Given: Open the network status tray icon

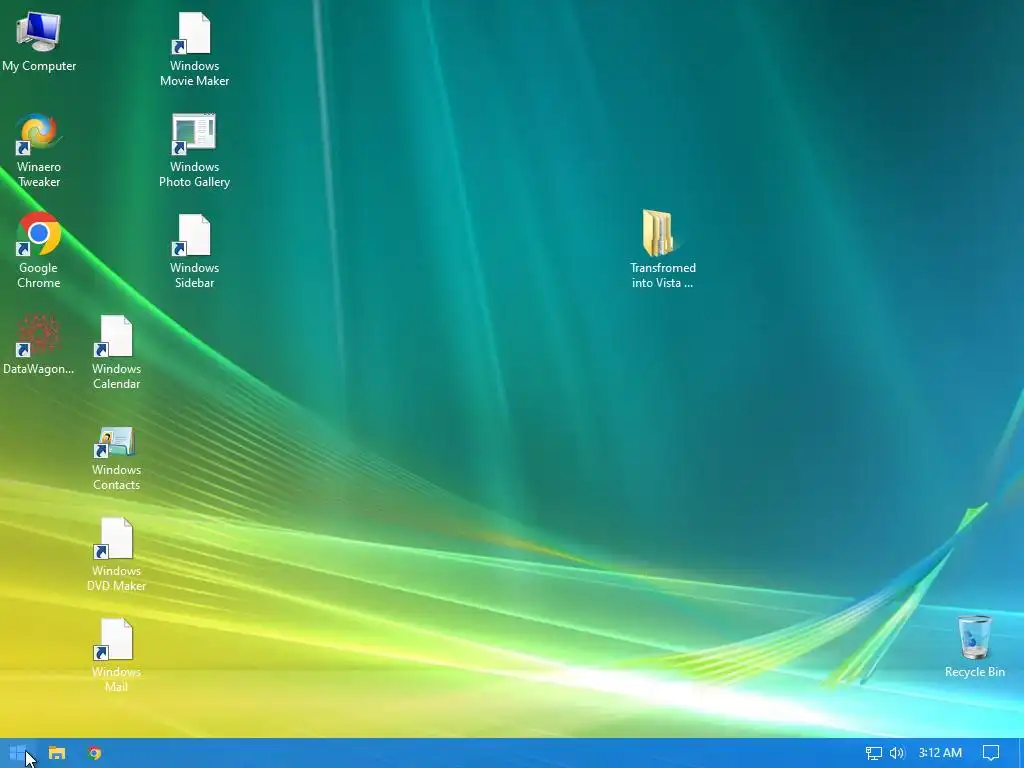Looking at the screenshot, I should 873,753.
